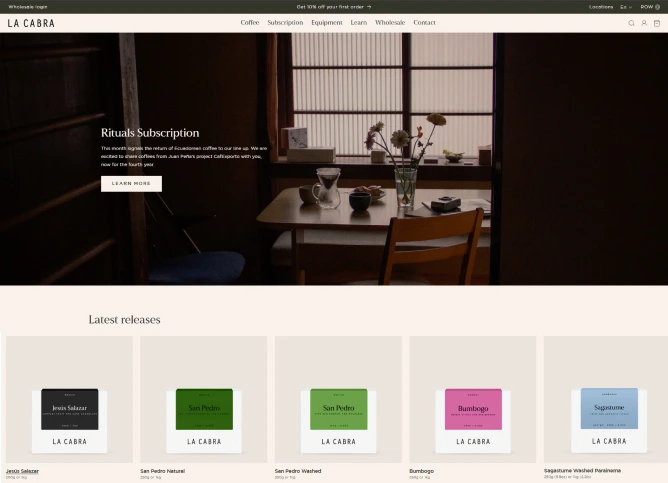
Task: Open the Coffee menu
Action: pos(250,23)
